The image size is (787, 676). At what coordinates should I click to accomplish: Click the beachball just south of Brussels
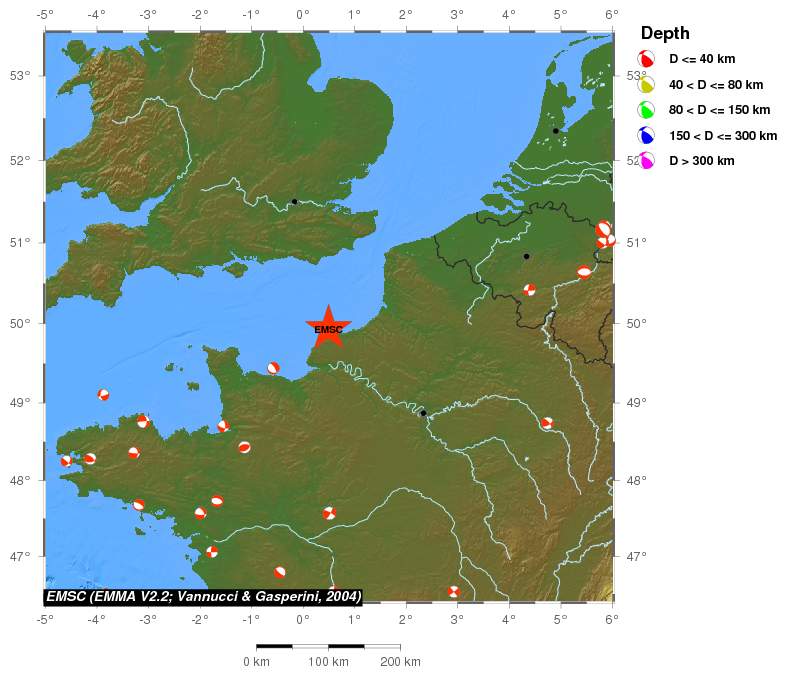(530, 290)
